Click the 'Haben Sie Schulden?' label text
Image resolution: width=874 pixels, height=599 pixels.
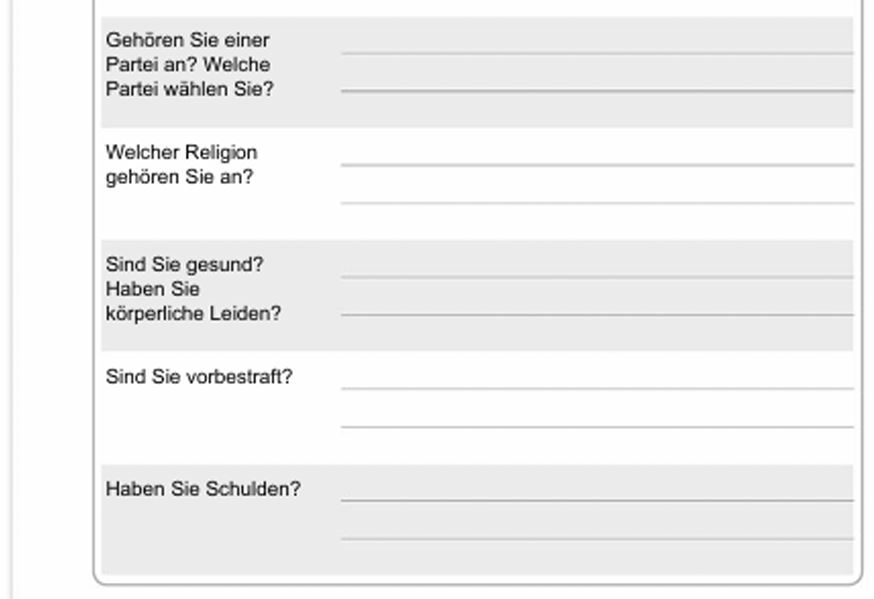(x=203, y=489)
